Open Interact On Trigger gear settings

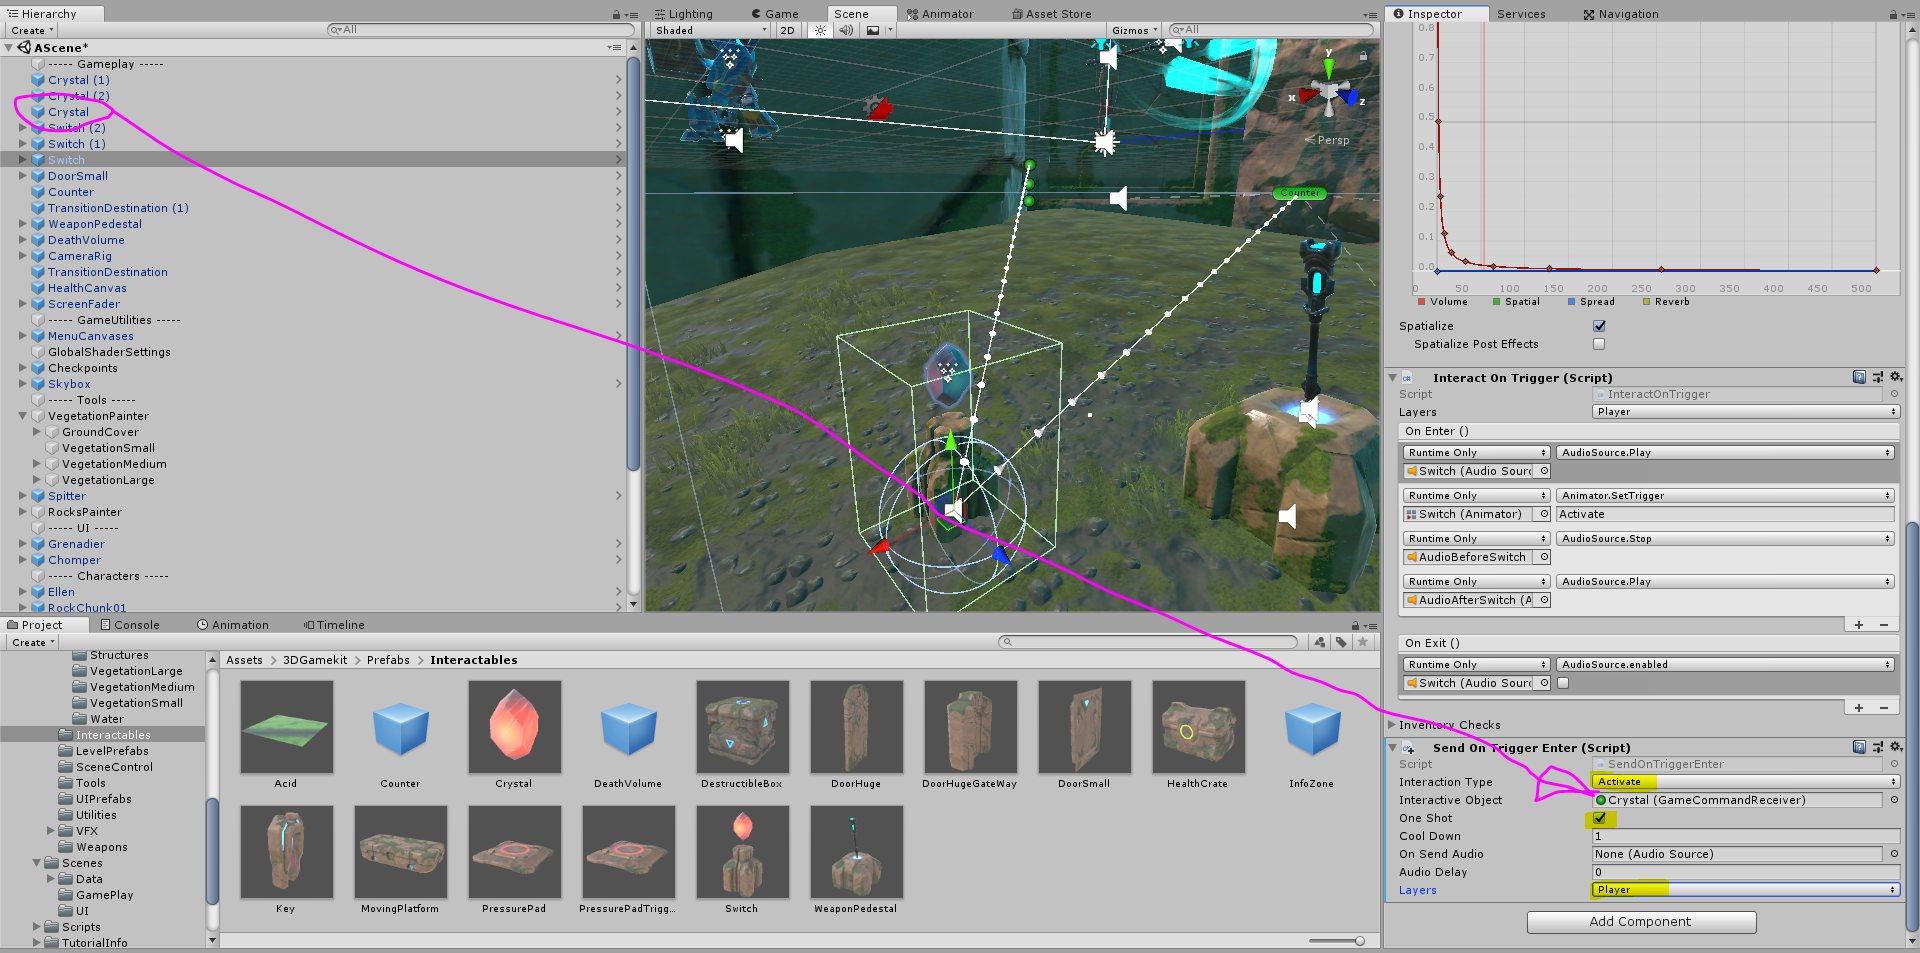pos(1896,377)
